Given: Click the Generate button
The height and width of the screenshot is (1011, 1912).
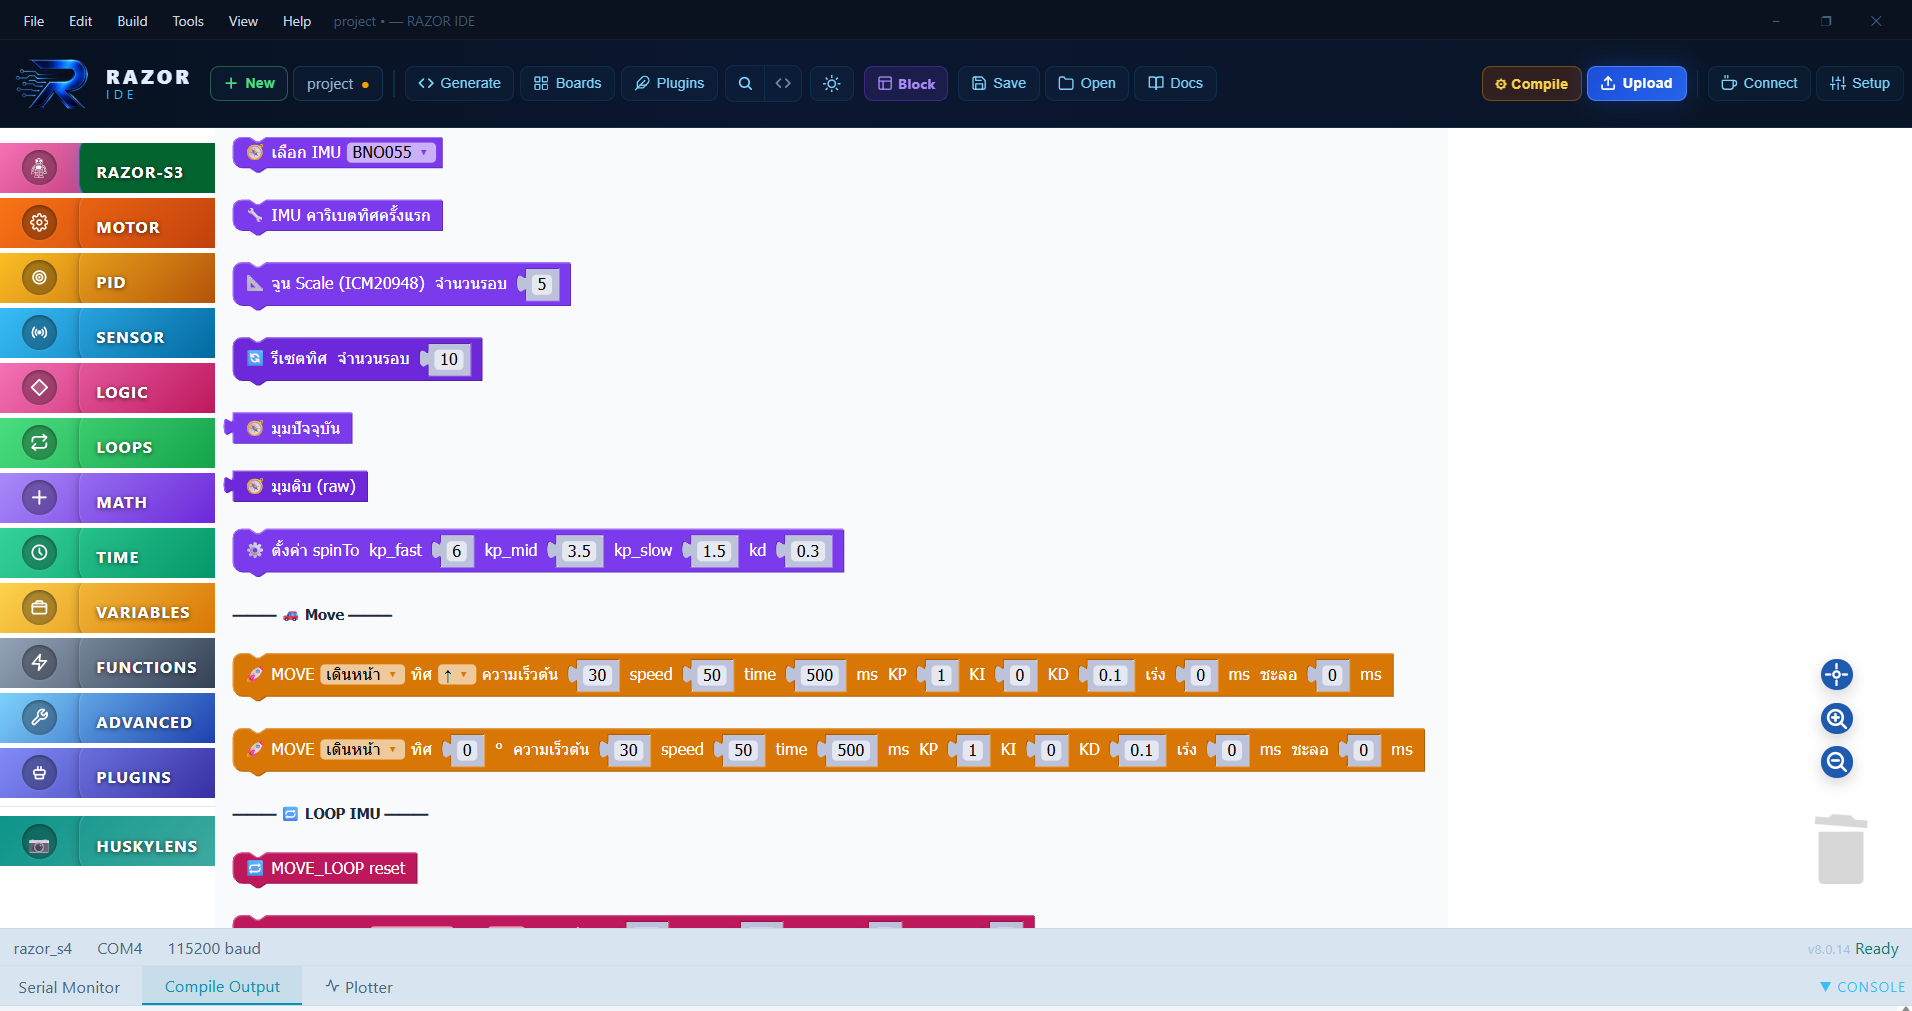Looking at the screenshot, I should pyautogui.click(x=460, y=84).
